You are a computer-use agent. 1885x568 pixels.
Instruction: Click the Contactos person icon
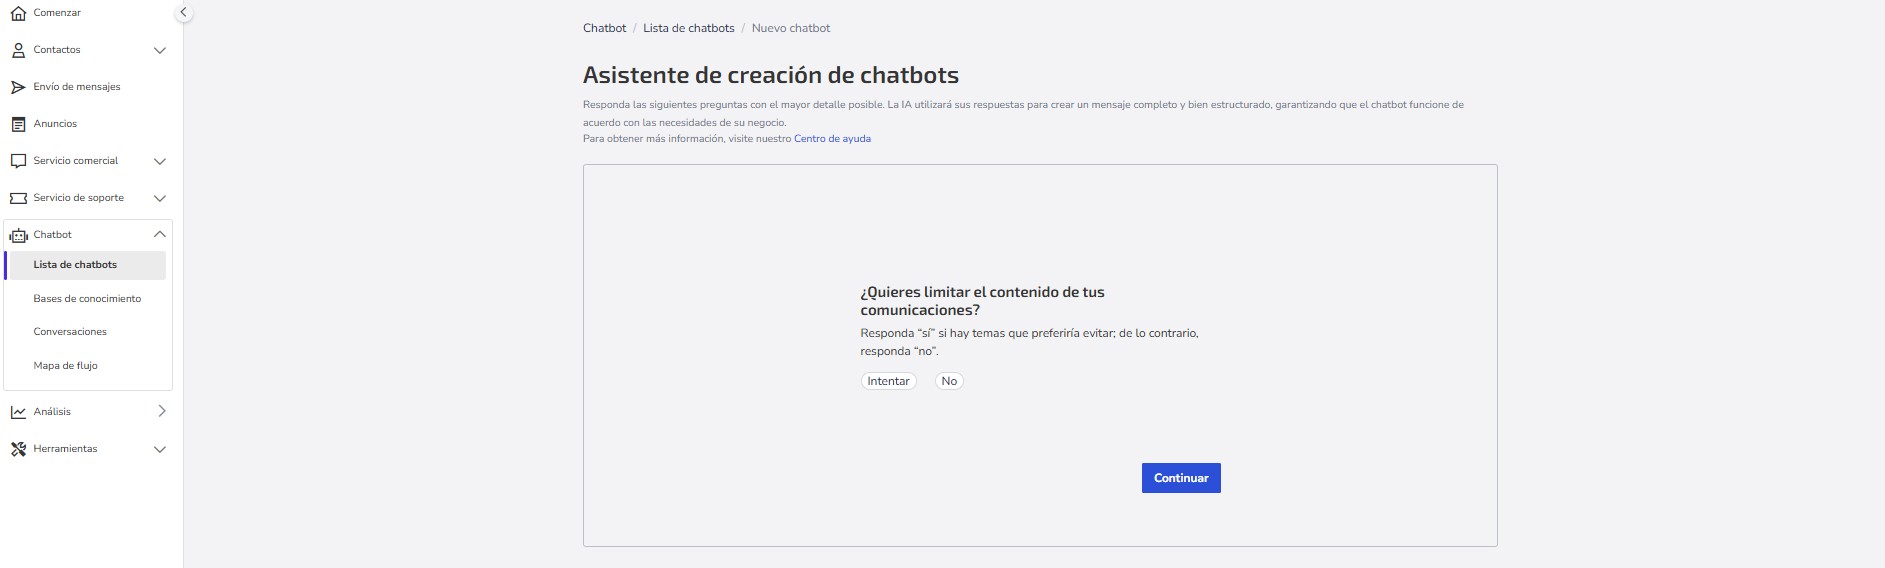point(18,50)
